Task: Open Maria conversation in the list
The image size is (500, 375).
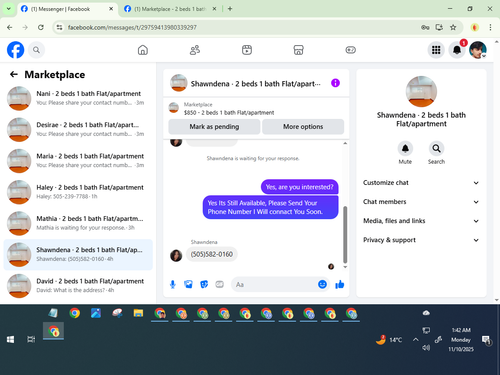Action: (x=78, y=161)
